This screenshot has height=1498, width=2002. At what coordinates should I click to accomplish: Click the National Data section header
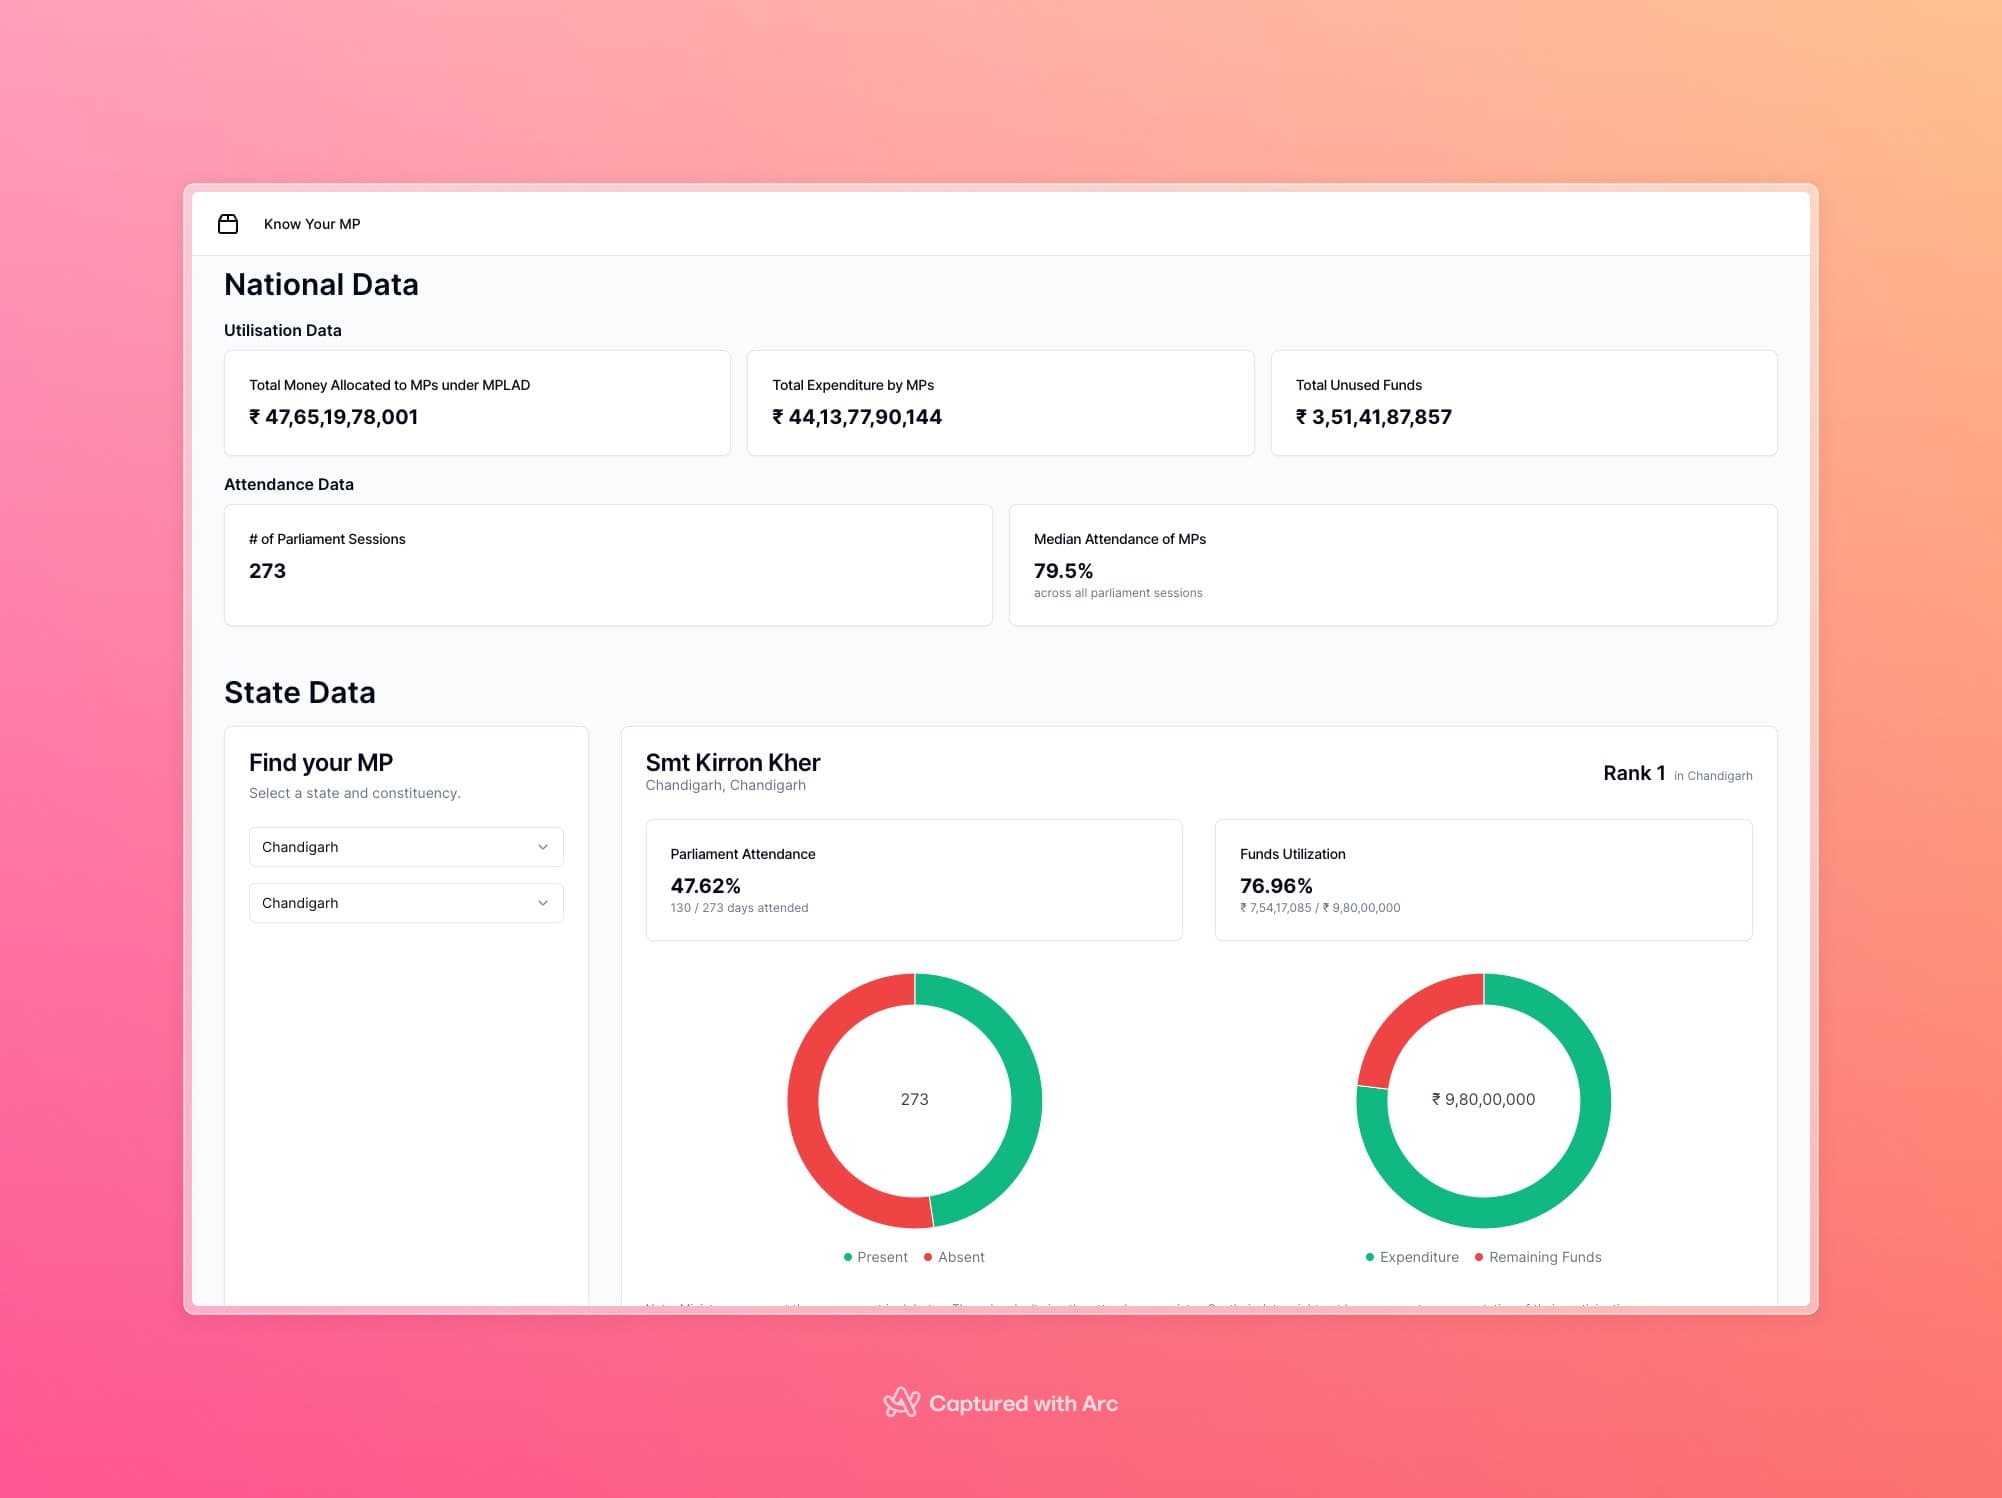click(x=321, y=283)
